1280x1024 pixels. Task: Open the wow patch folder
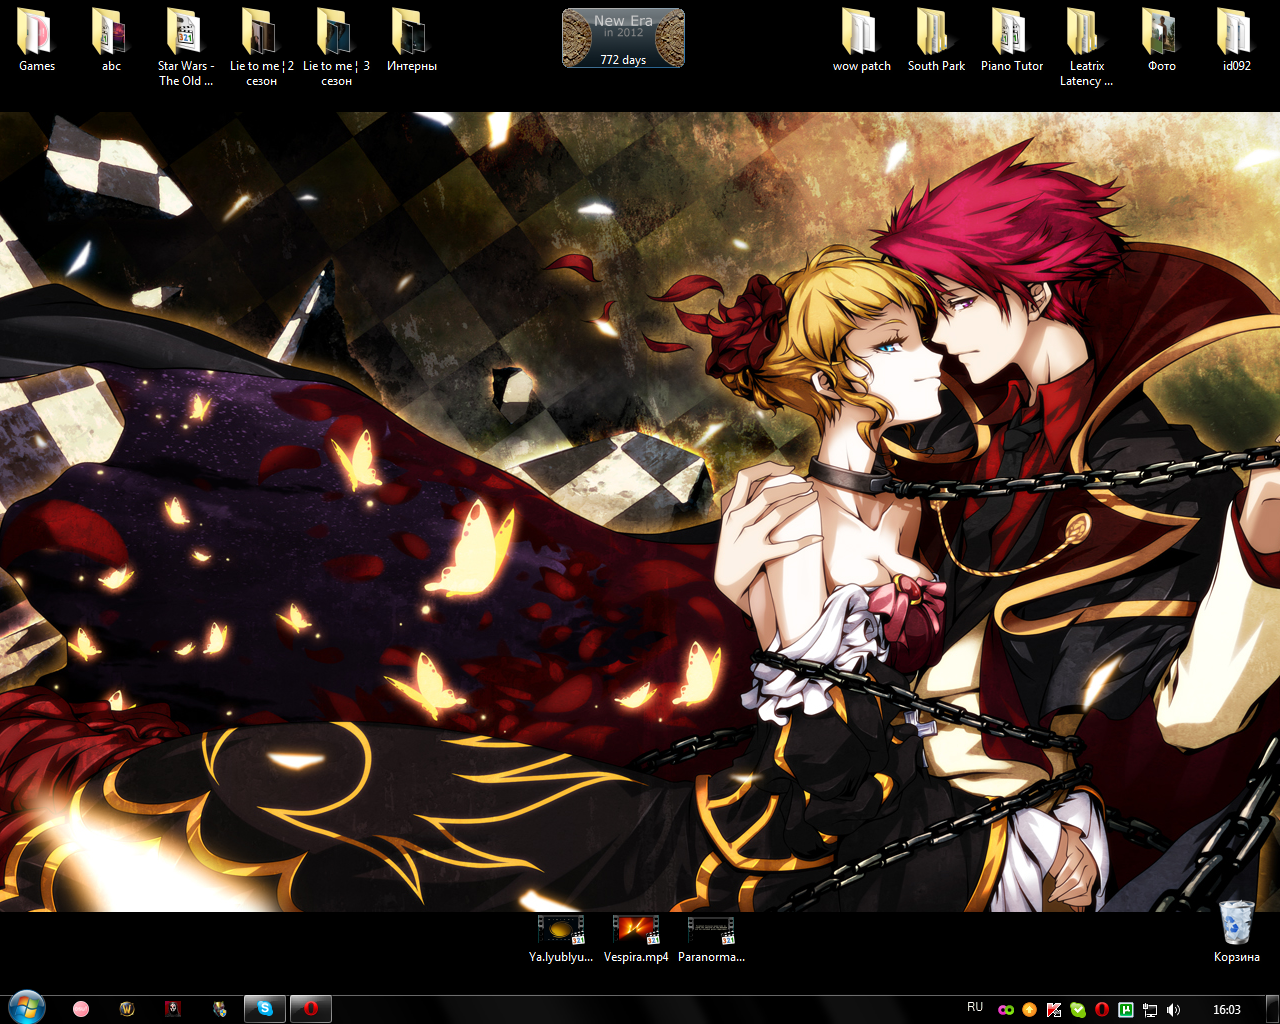861,40
